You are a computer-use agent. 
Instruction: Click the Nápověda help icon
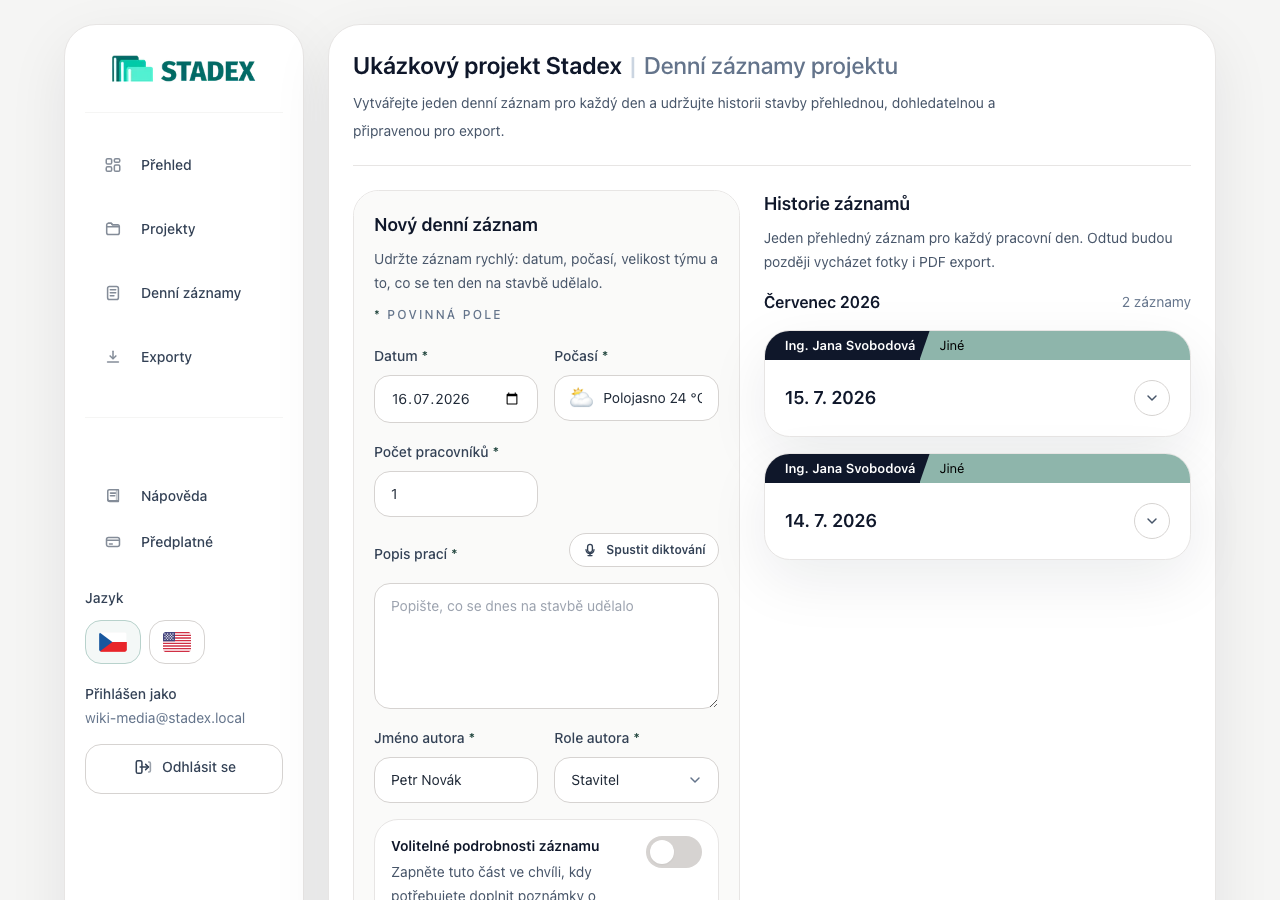[113, 496]
